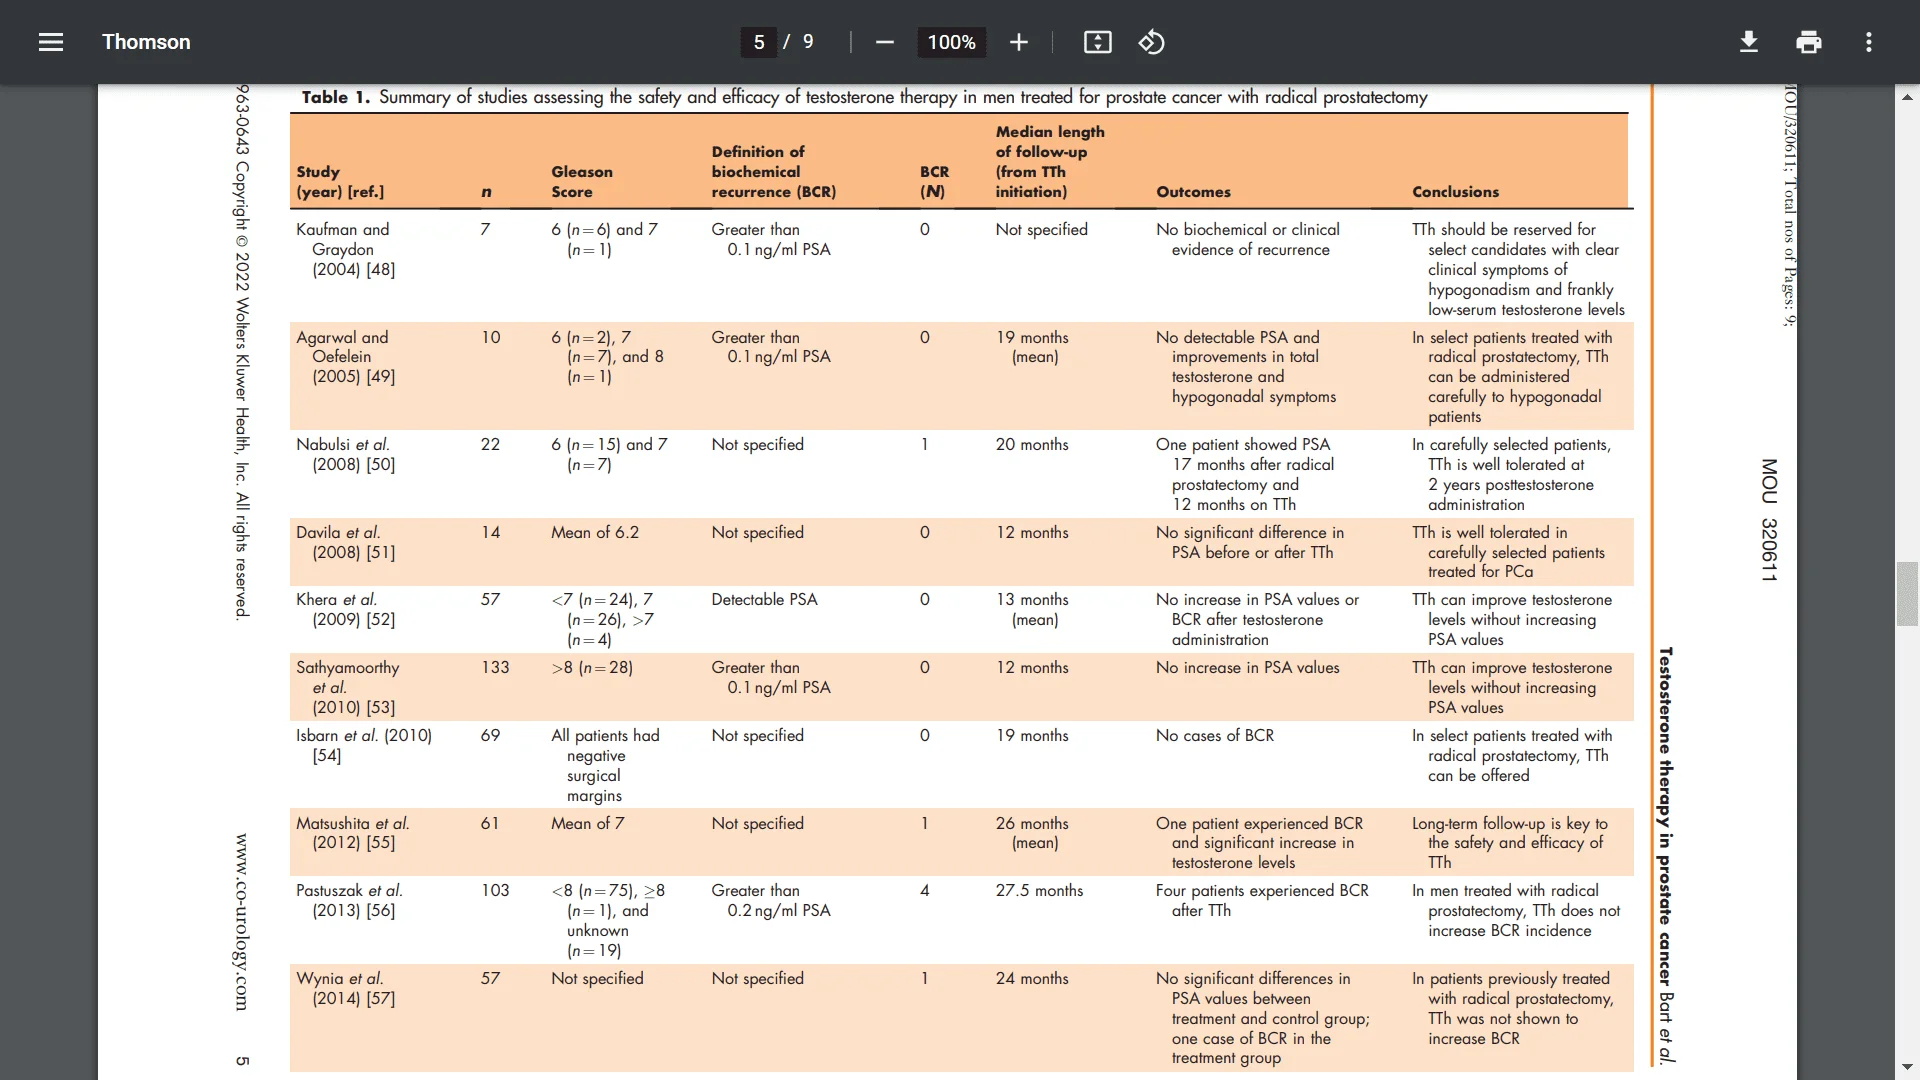
Task: Rotate the document counterclockwise
Action: (x=1151, y=42)
